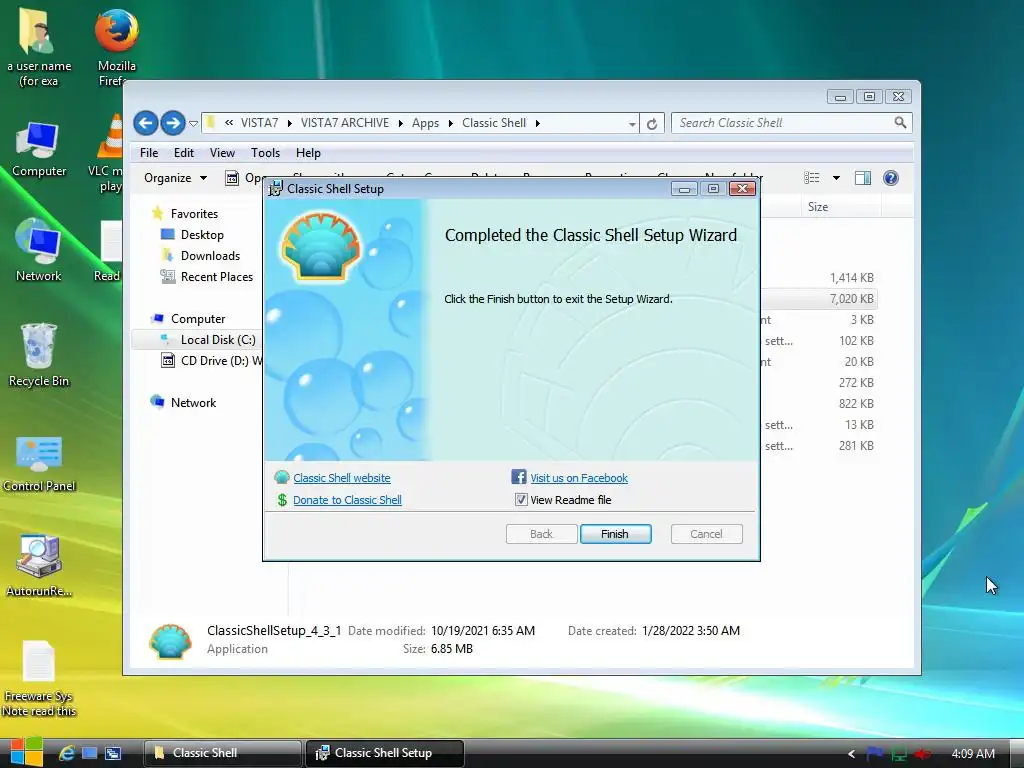This screenshot has height=768, width=1024.
Task: Click the Show Desktop quick launch icon
Action: pyautogui.click(x=89, y=753)
